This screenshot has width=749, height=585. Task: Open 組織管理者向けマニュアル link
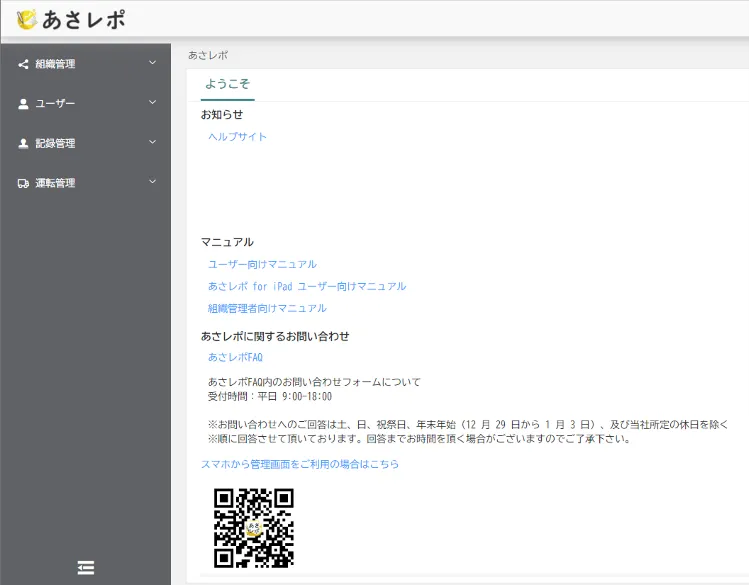(x=267, y=308)
